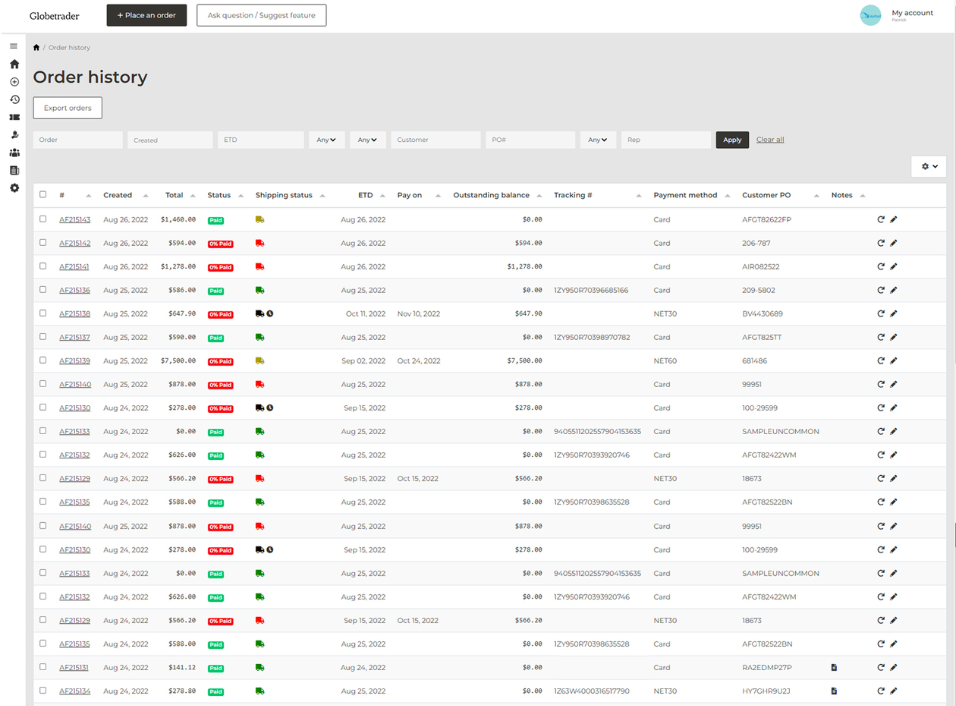Sort by Customer PO column header
The image size is (956, 706).
780,195
